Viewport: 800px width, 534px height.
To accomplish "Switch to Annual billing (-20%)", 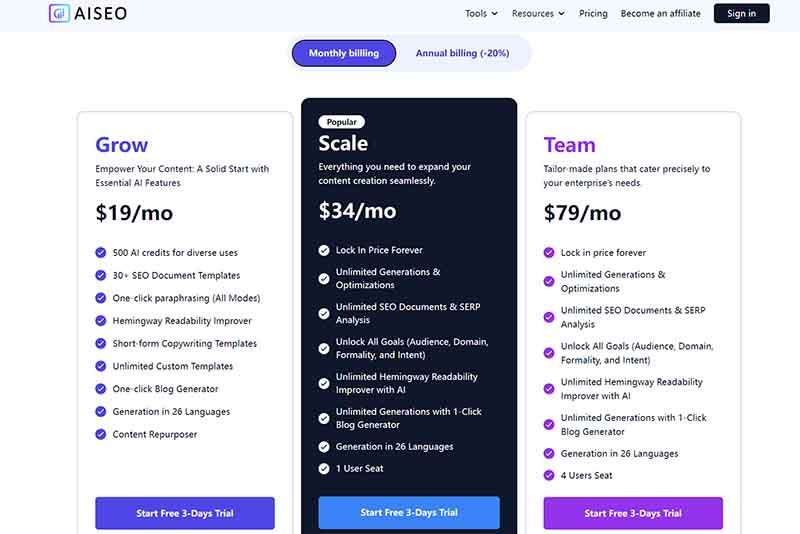I will [x=462, y=53].
